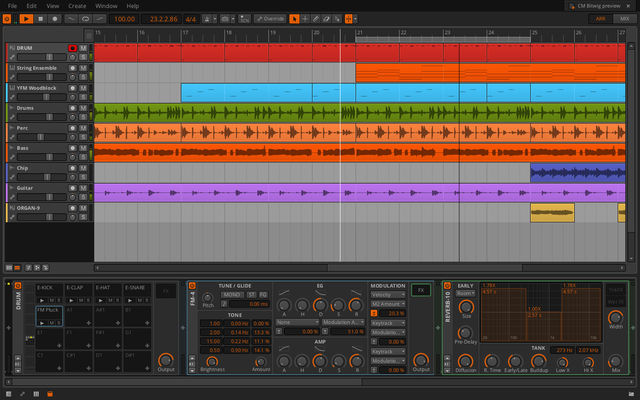Toggle the automation Override button

click(270, 19)
